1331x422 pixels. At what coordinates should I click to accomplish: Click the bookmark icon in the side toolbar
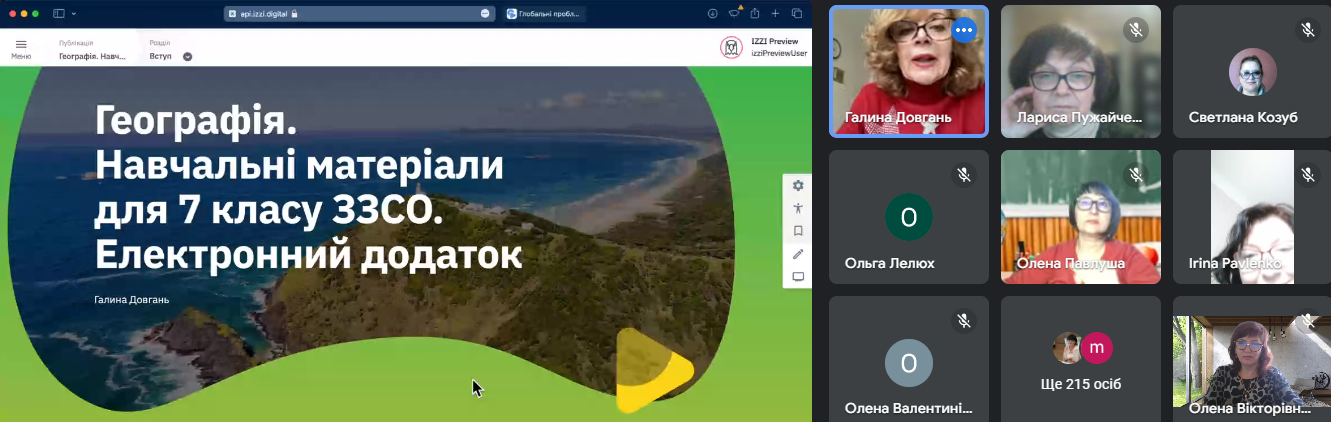tap(798, 231)
